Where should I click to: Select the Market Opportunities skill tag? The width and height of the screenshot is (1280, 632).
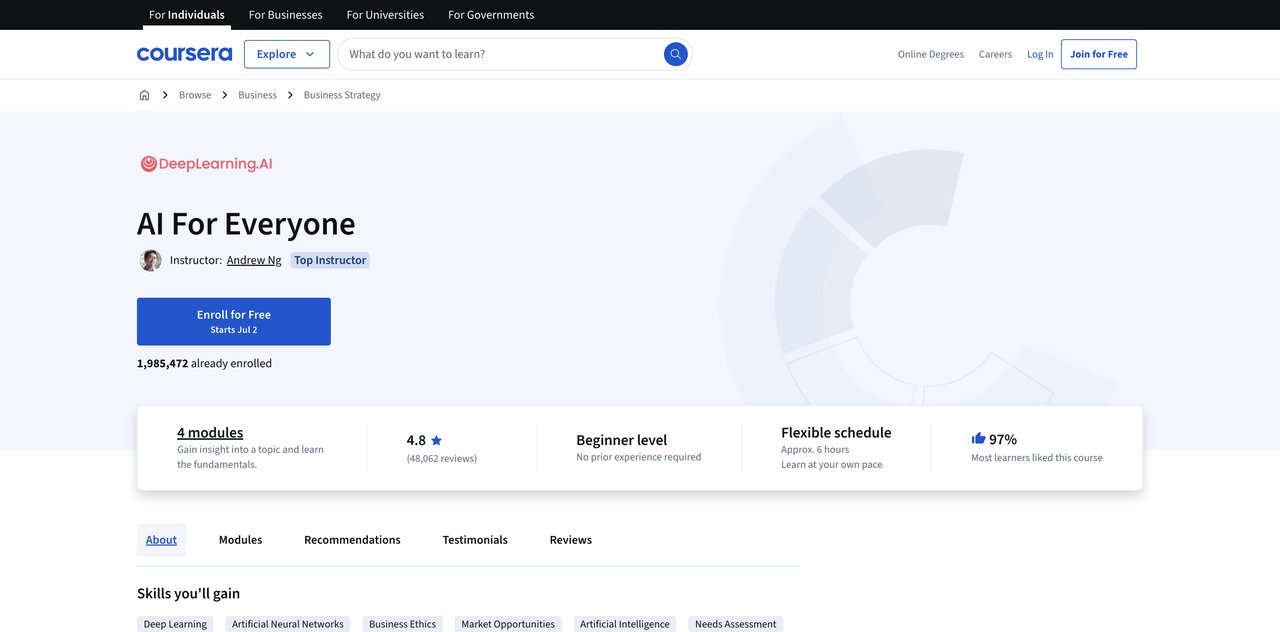[x=508, y=624]
